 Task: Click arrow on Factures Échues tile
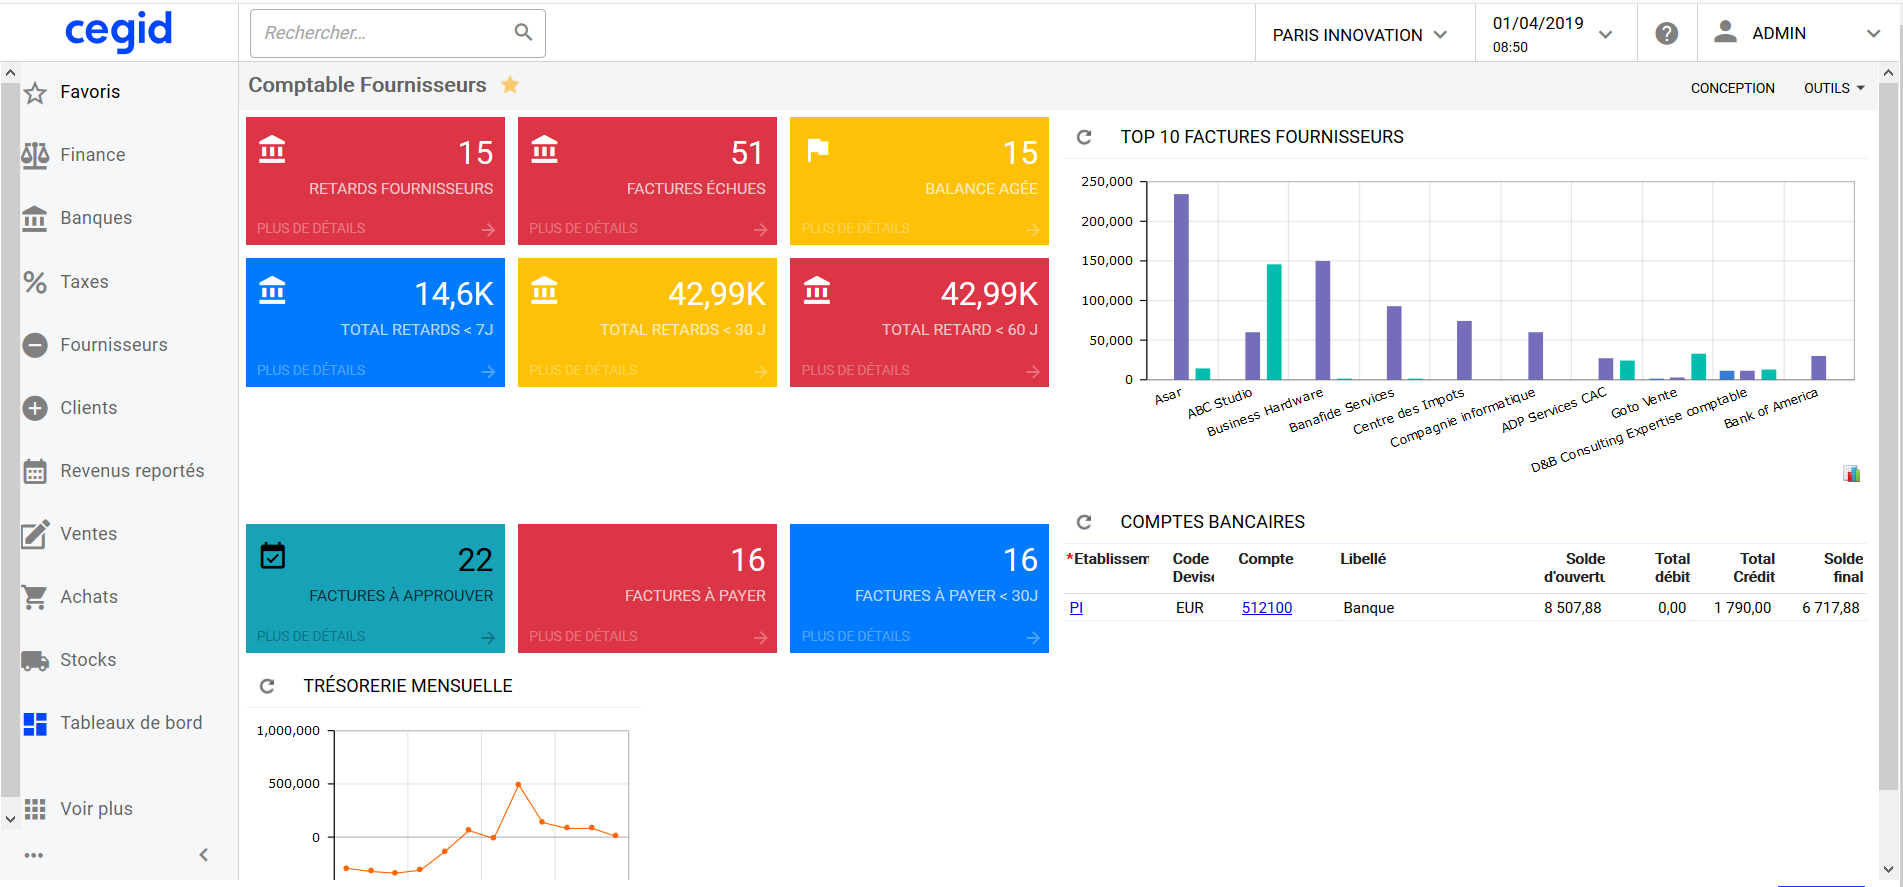coord(760,230)
